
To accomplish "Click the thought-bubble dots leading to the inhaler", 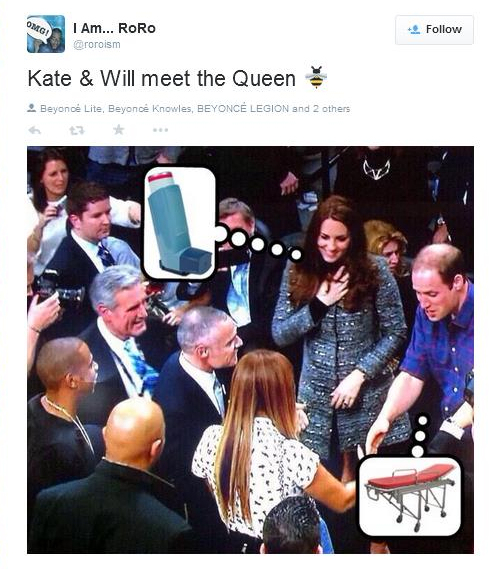I will click(x=258, y=243).
